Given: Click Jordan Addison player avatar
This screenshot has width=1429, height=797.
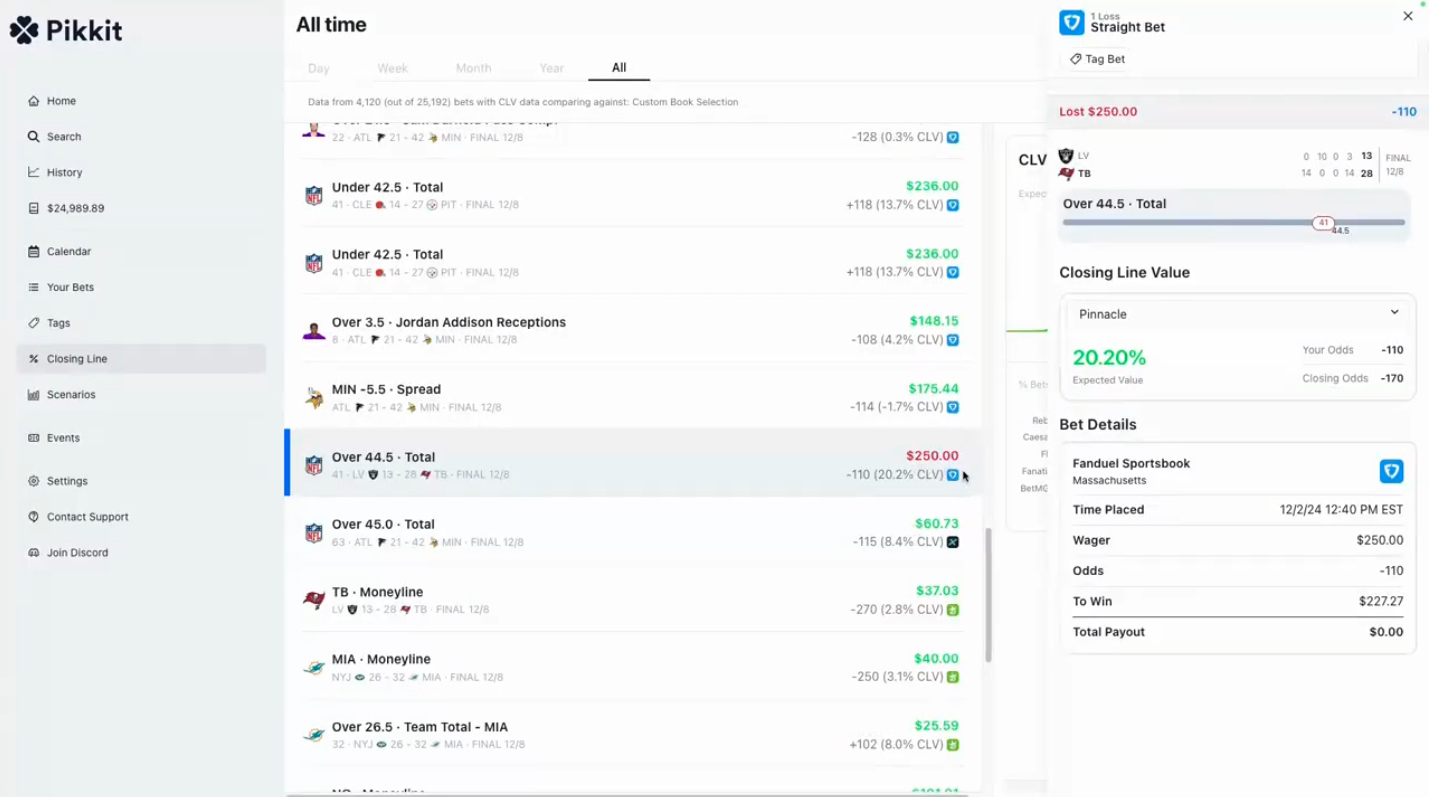Looking at the screenshot, I should pos(314,330).
